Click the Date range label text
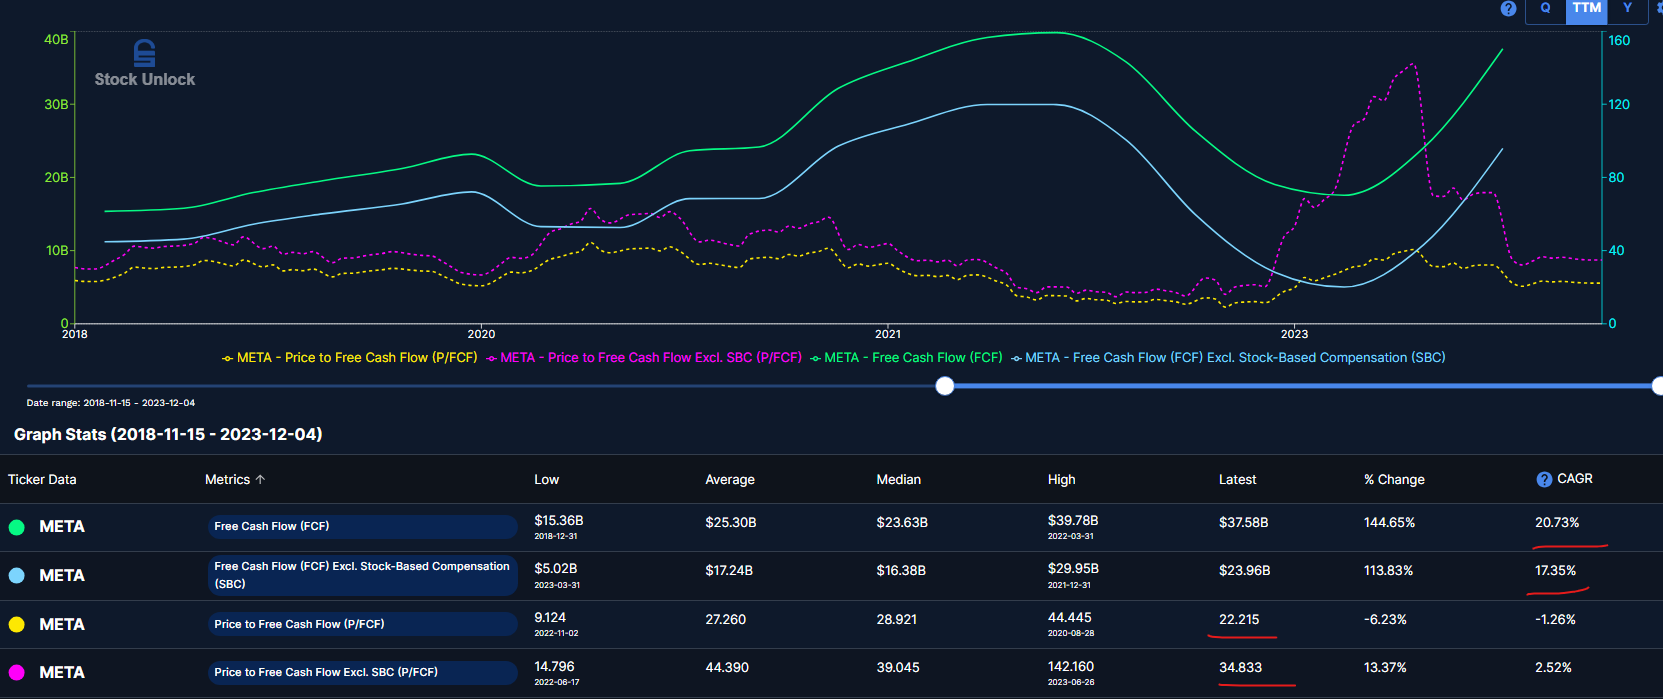This screenshot has height=699, width=1663. (111, 403)
